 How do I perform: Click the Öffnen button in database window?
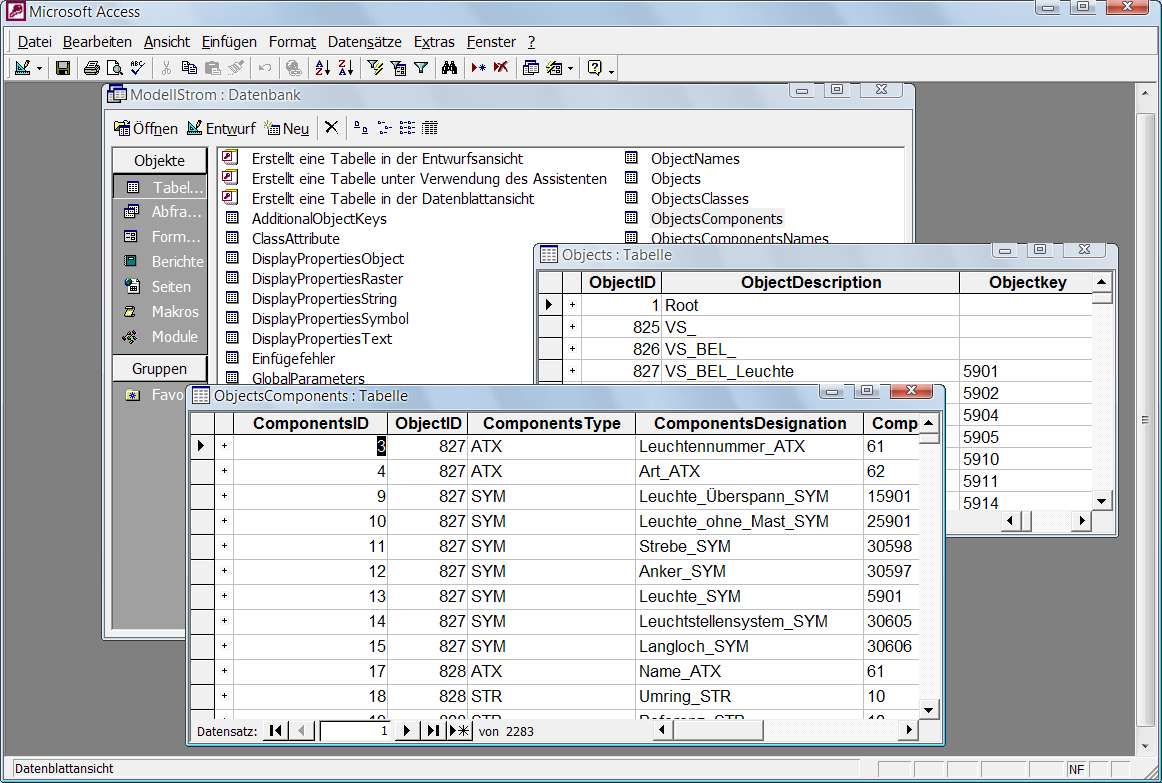point(145,128)
